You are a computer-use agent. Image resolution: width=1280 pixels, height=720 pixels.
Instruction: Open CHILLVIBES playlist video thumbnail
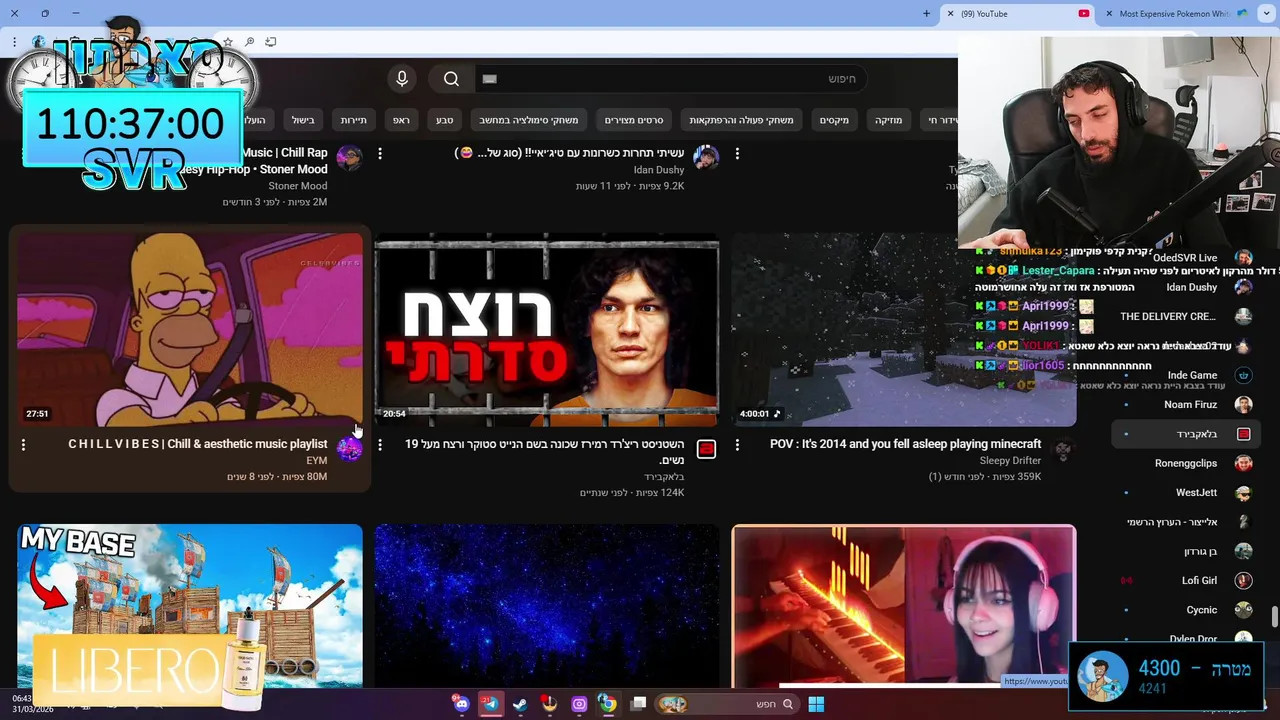pos(190,330)
